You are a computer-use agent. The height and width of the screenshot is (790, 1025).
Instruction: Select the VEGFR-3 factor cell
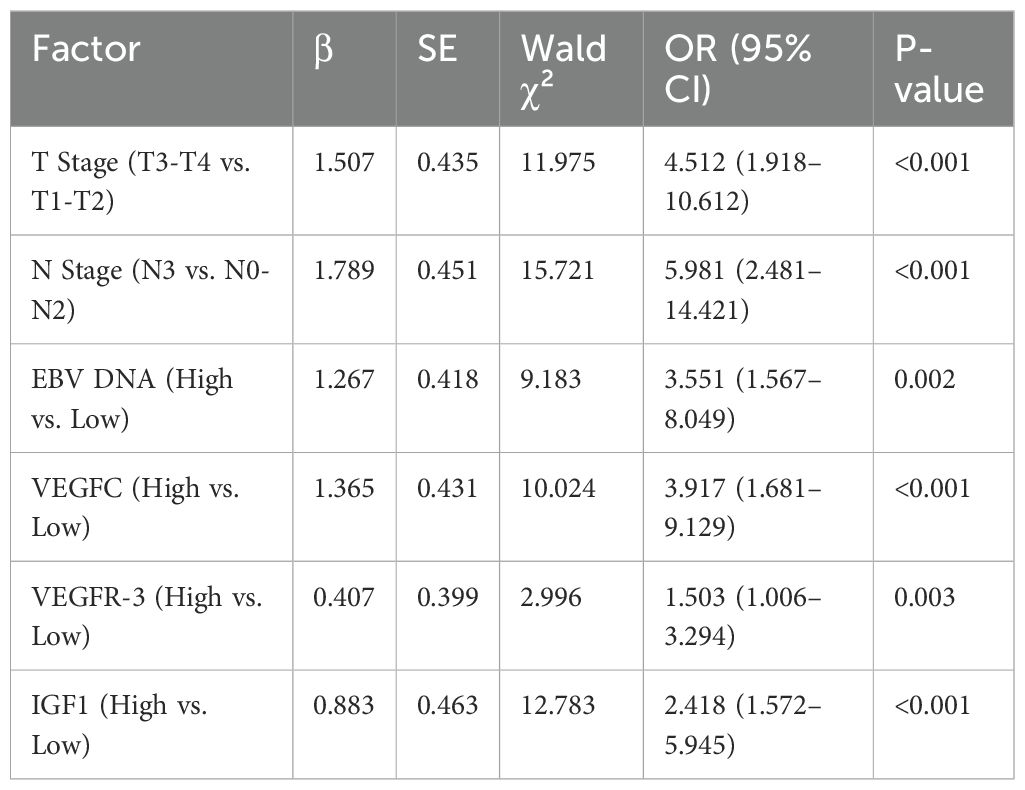[x=147, y=615]
